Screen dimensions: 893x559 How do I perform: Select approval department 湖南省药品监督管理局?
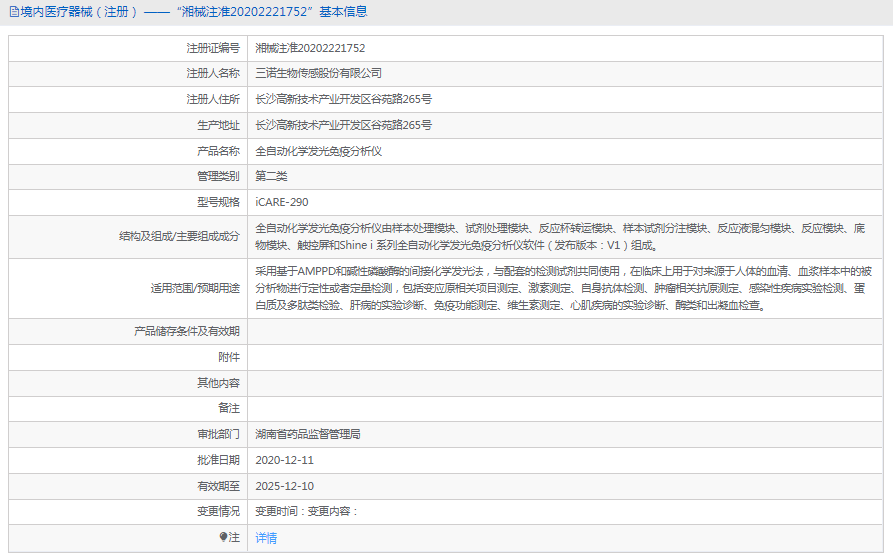(308, 434)
